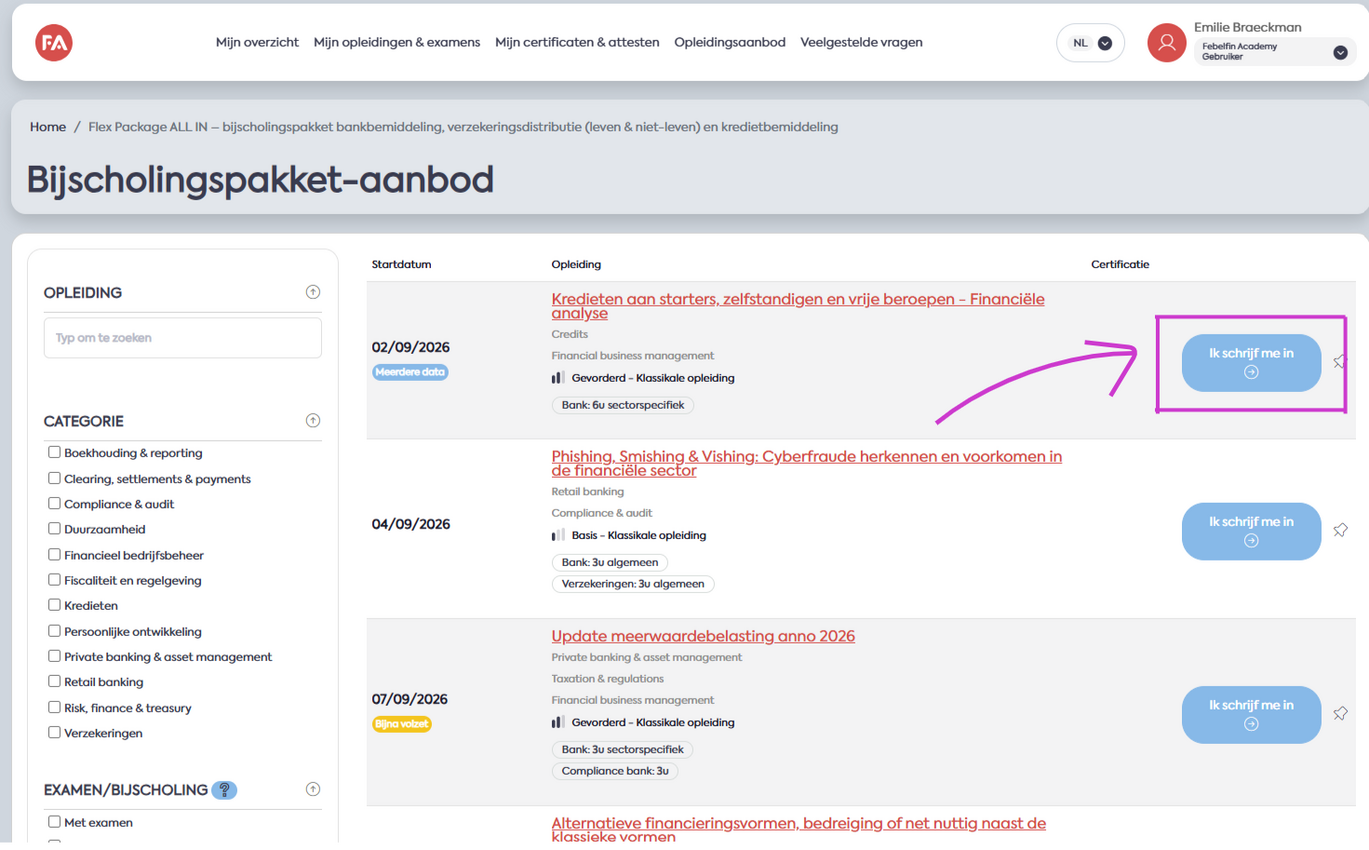Open the Update meerwaardebelasting anno 2026 link
Image resolution: width=1369 pixels, height=850 pixels.
pyautogui.click(x=703, y=636)
